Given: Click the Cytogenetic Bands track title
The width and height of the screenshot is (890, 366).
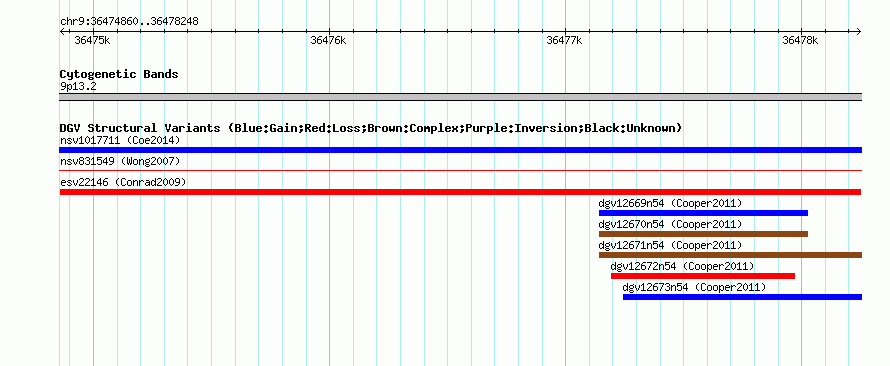Looking at the screenshot, I should pos(119,74).
